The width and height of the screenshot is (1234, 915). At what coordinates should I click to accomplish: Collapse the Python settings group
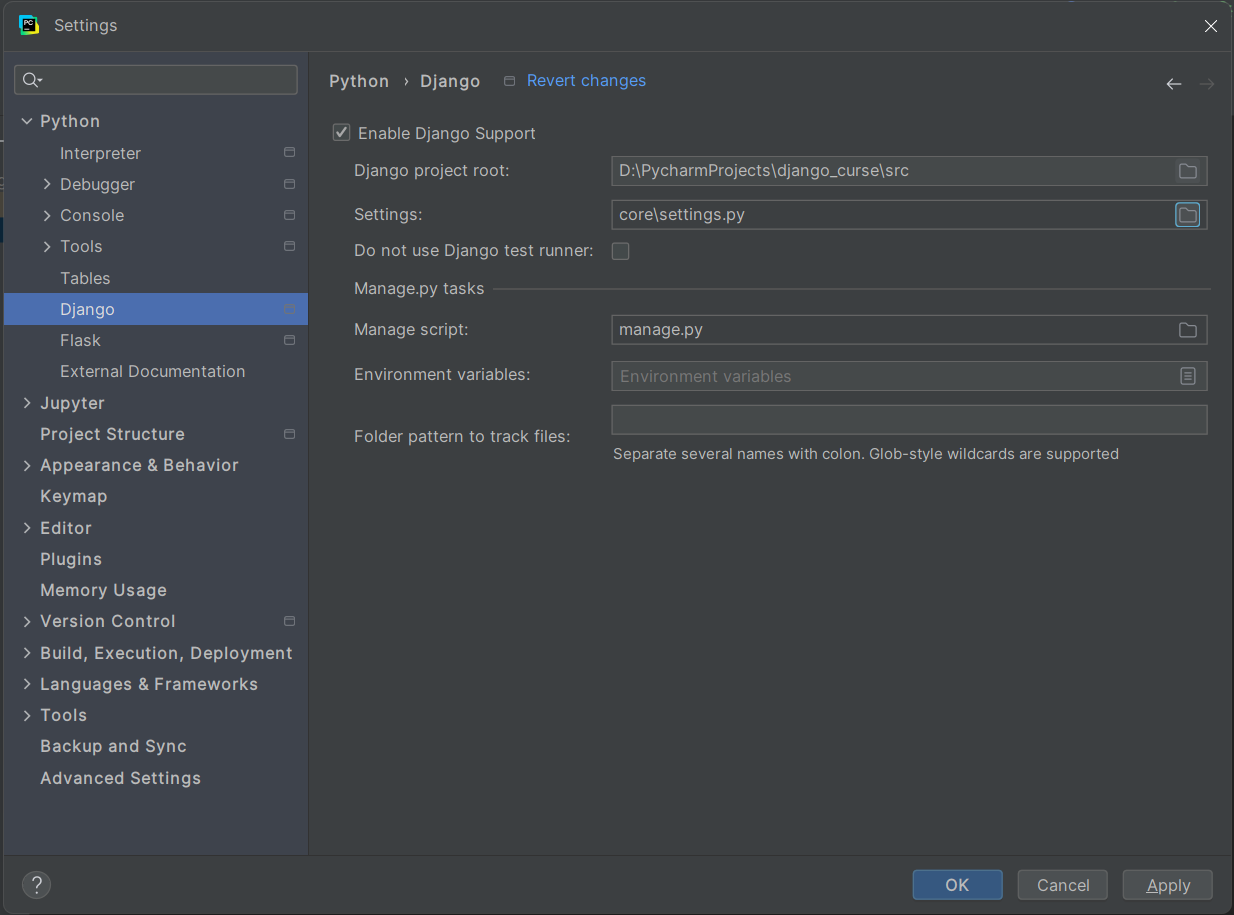[x=27, y=121]
